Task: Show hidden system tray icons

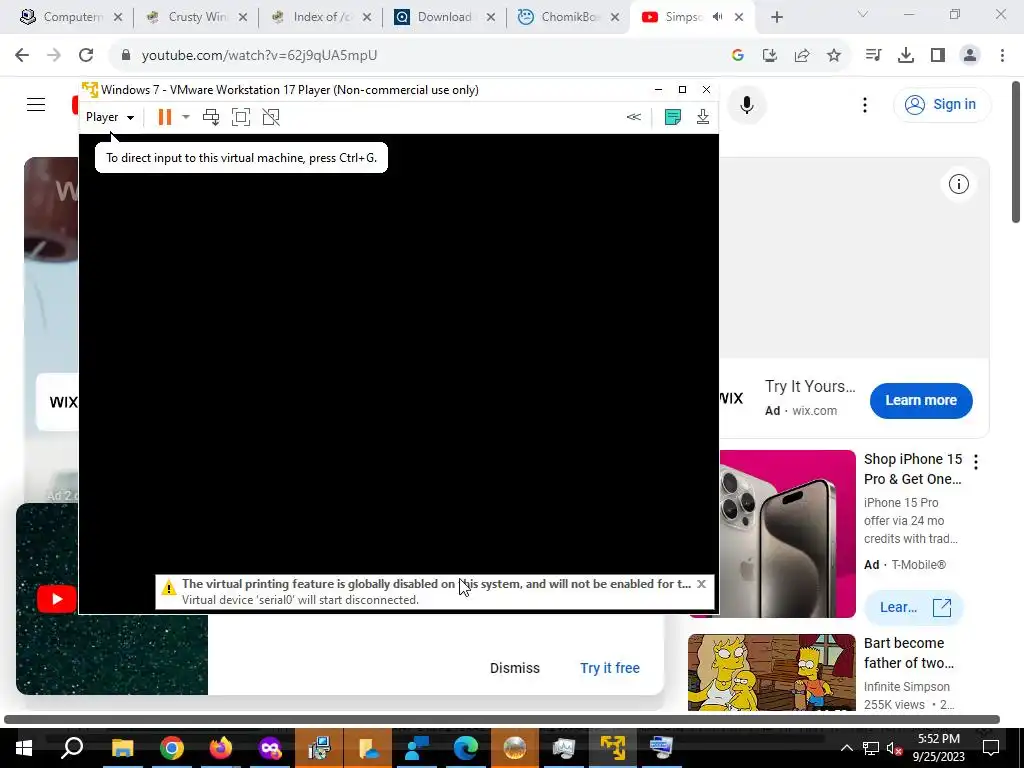Action: [846, 748]
